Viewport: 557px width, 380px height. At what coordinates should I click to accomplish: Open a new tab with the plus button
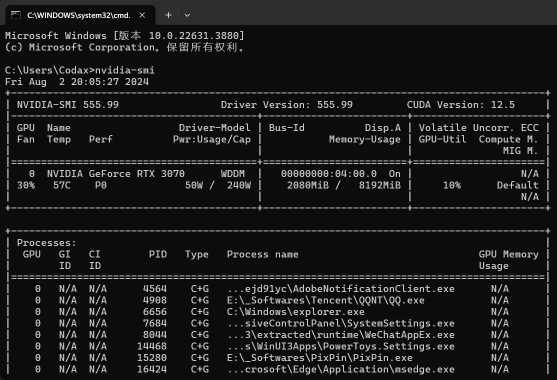coord(168,15)
